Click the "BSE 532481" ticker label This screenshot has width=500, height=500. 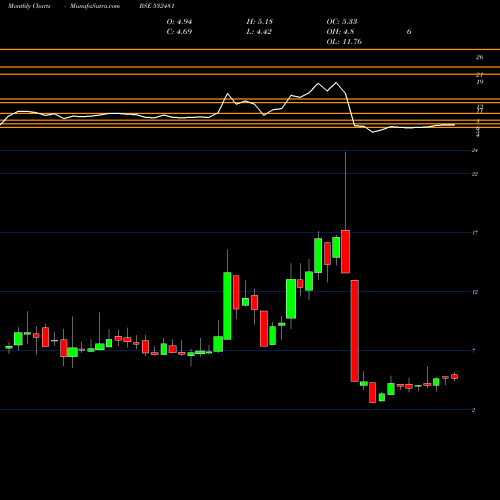click(157, 6)
